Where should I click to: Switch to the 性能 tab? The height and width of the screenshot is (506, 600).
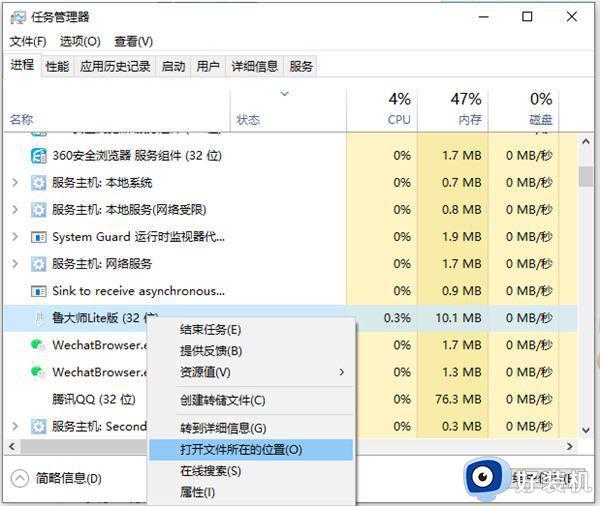[57, 67]
